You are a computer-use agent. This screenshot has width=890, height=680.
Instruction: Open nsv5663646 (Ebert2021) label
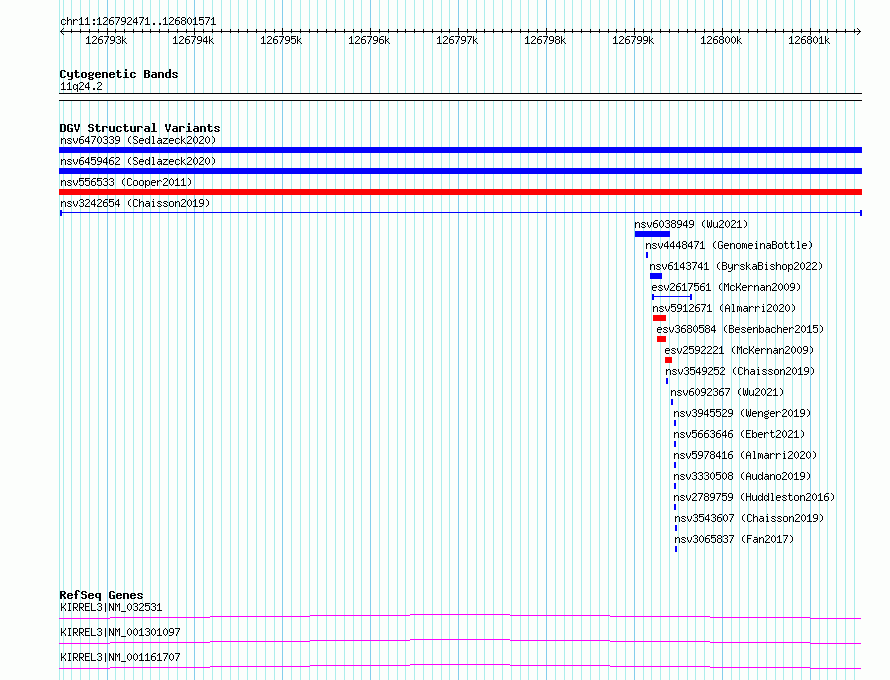[739, 434]
